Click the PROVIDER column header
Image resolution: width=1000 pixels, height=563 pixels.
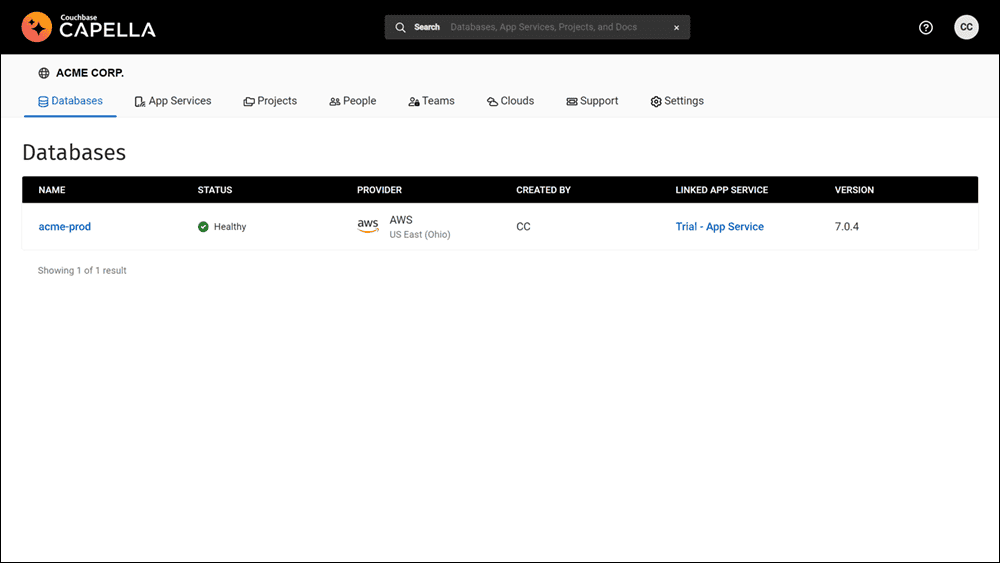pos(379,190)
